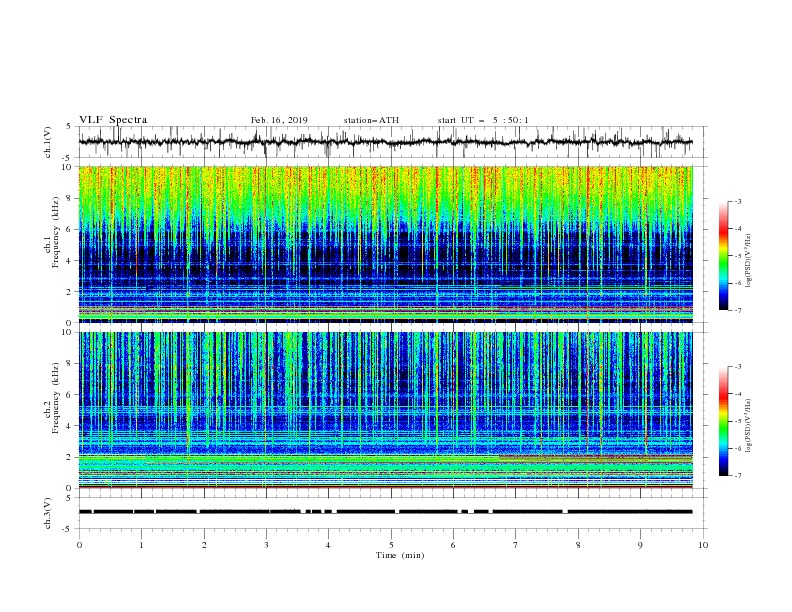Select the "Feb. 16, 2019" date text

[x=279, y=120]
